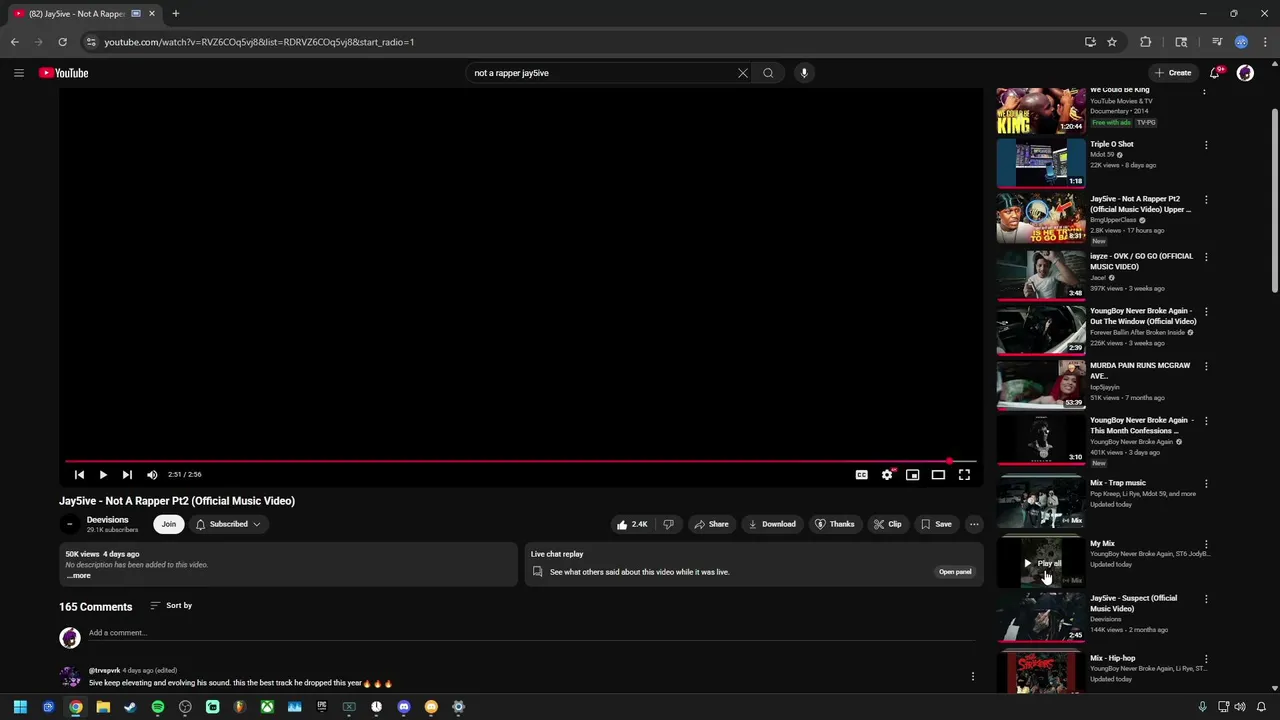This screenshot has height=720, width=1280.
Task: Open We Could Be King movie
Action: tap(1041, 110)
